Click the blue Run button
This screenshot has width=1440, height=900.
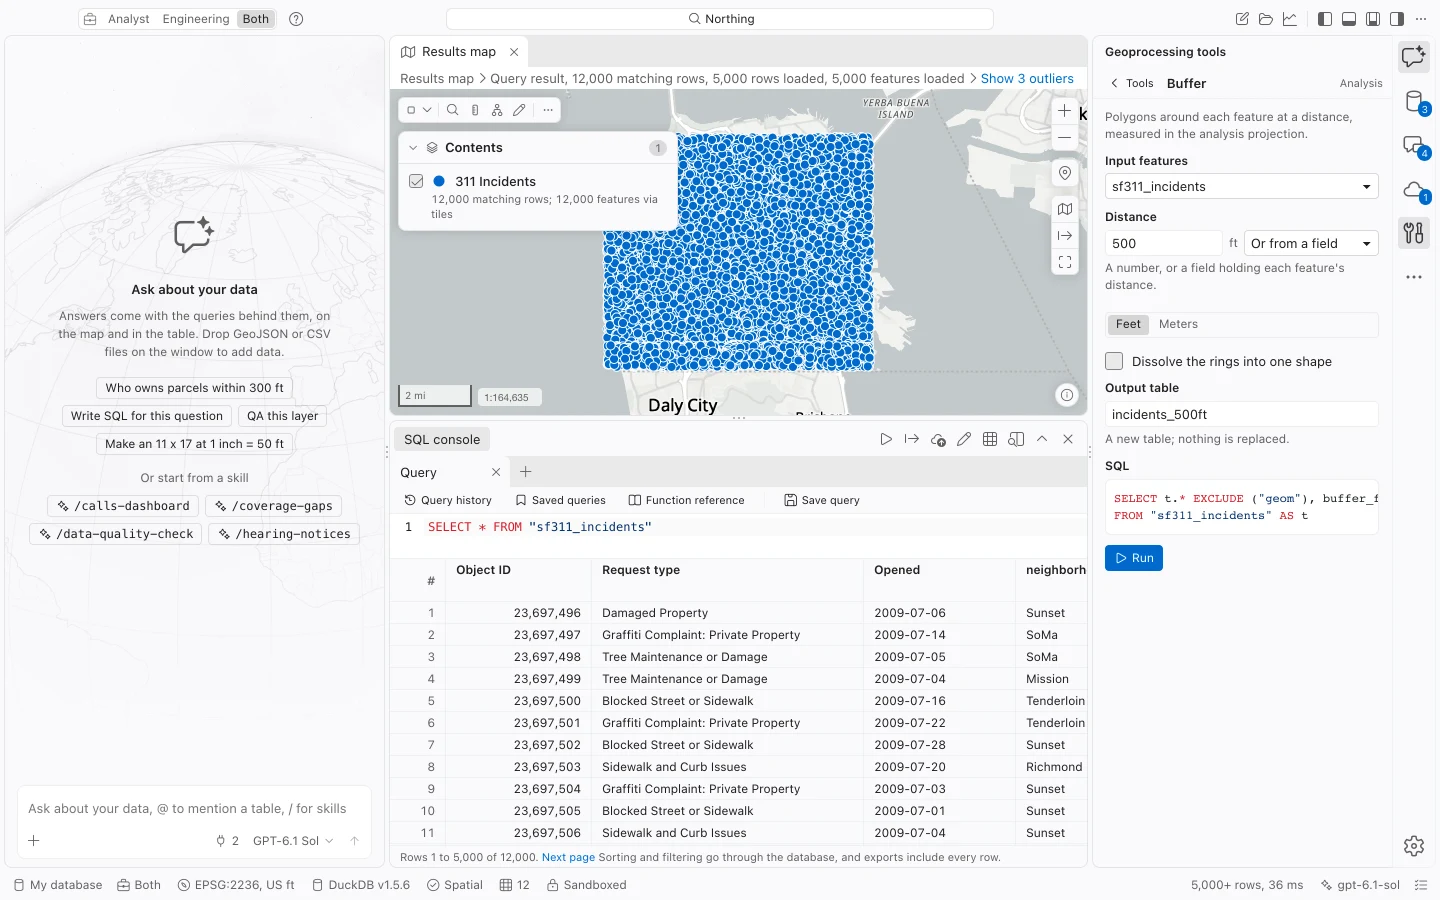click(x=1134, y=558)
